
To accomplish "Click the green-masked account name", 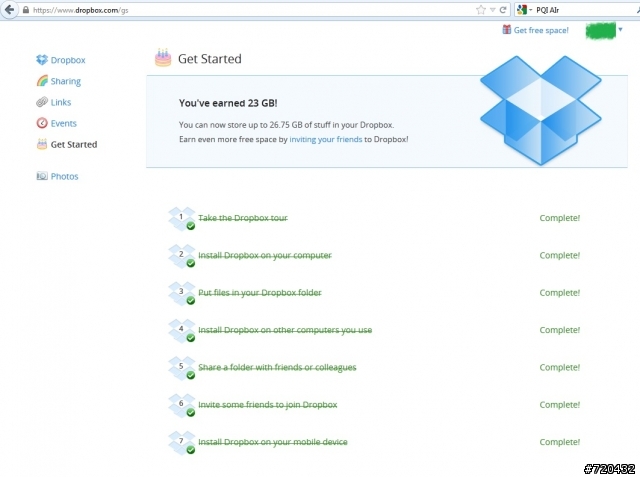I will 600,31.
